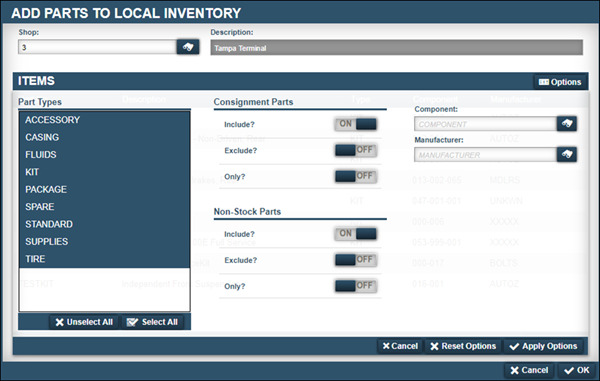This screenshot has height=381, width=600.
Task: Open the Manufacturer lookup binoculars icon
Action: [x=567, y=154]
